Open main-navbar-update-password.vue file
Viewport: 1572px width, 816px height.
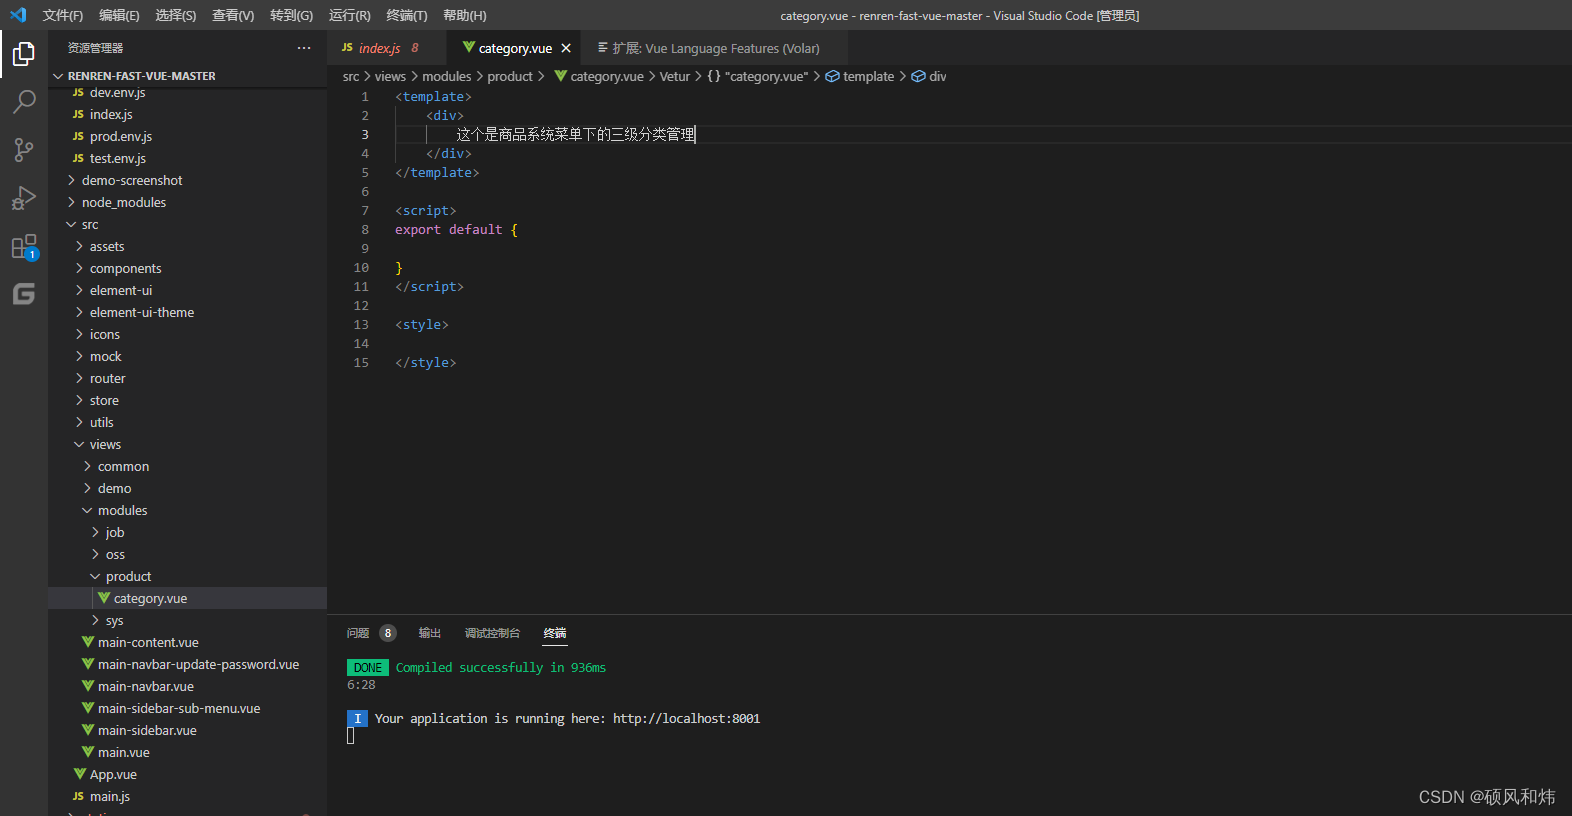[188, 664]
